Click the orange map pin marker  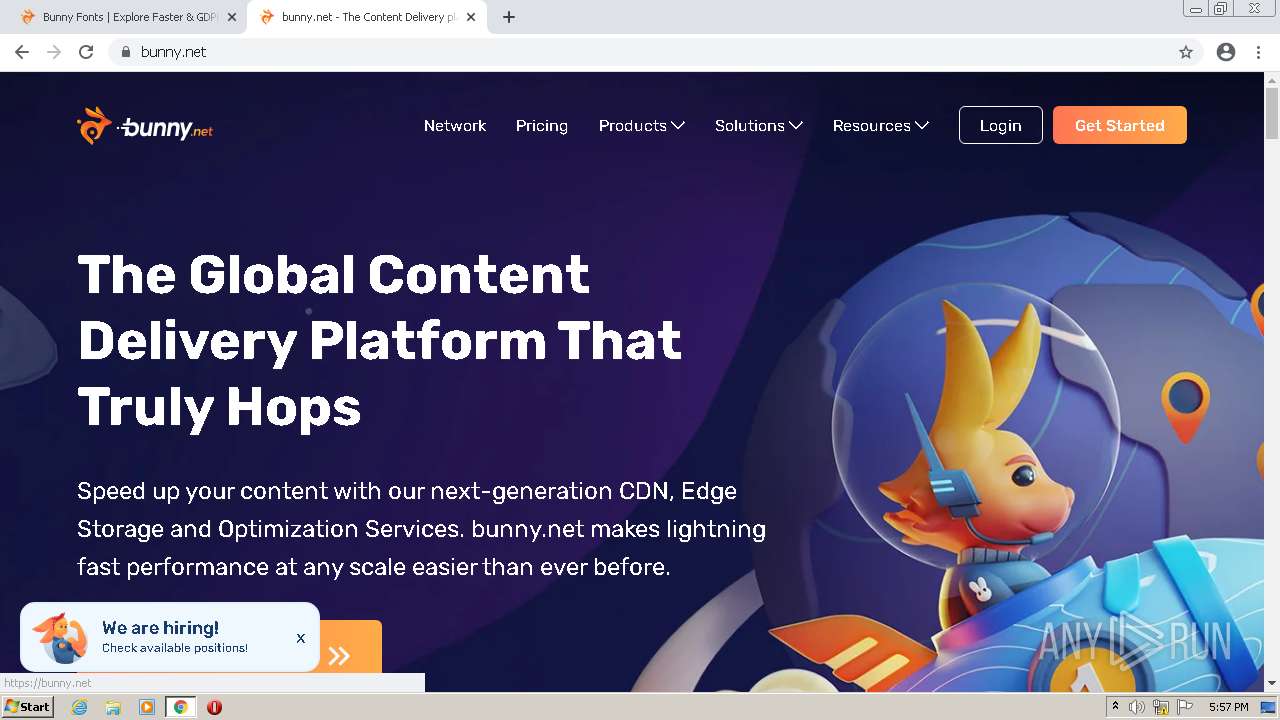coord(1185,406)
